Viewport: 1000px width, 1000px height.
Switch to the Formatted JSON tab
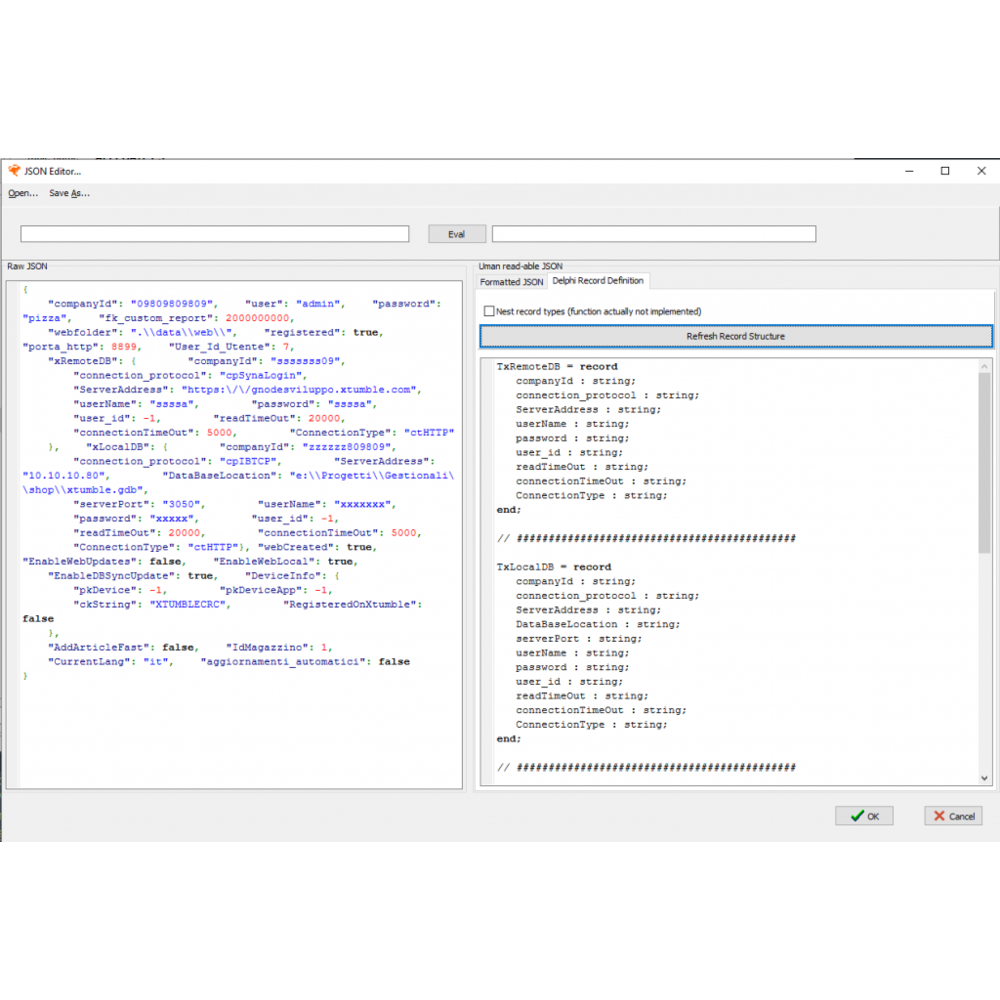pyautogui.click(x=512, y=282)
